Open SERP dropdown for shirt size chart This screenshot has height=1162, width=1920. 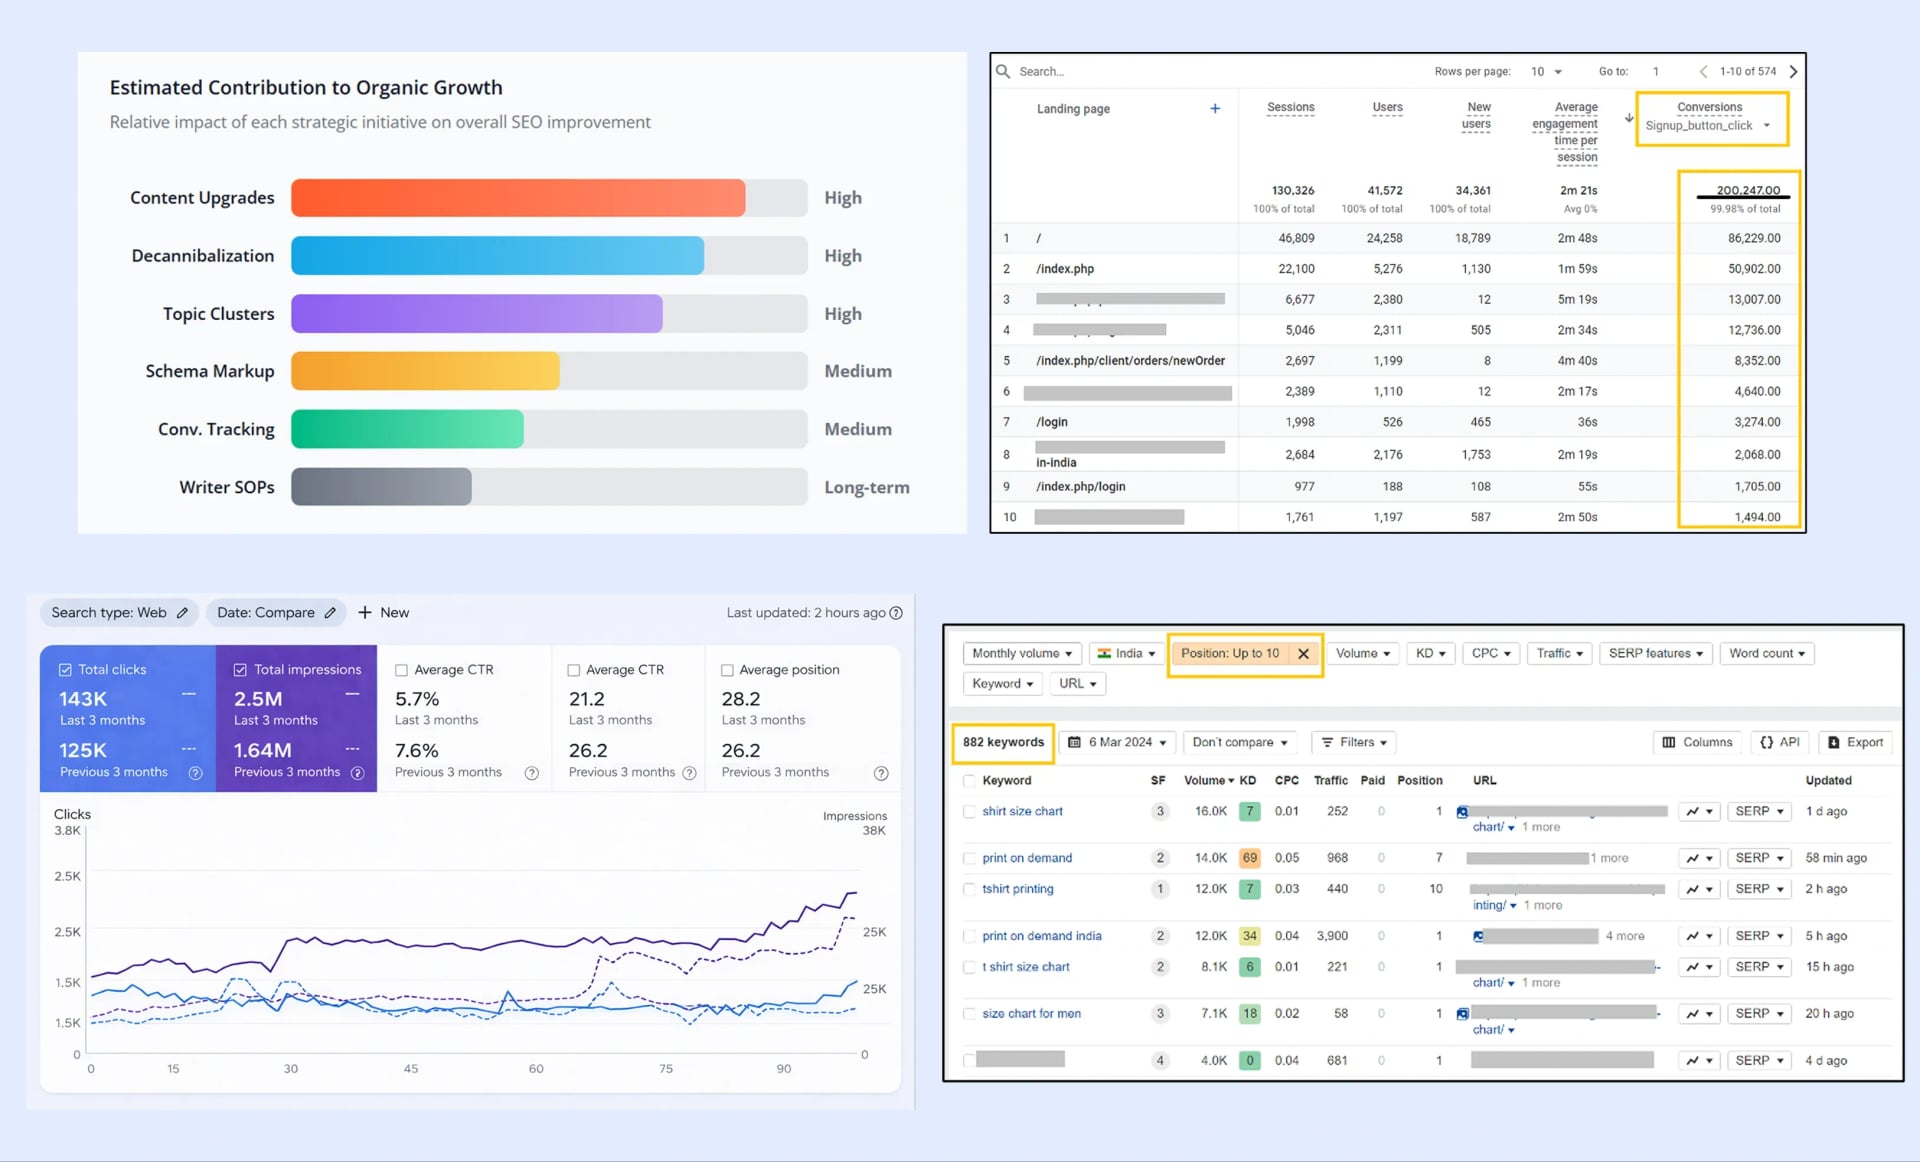(1759, 811)
